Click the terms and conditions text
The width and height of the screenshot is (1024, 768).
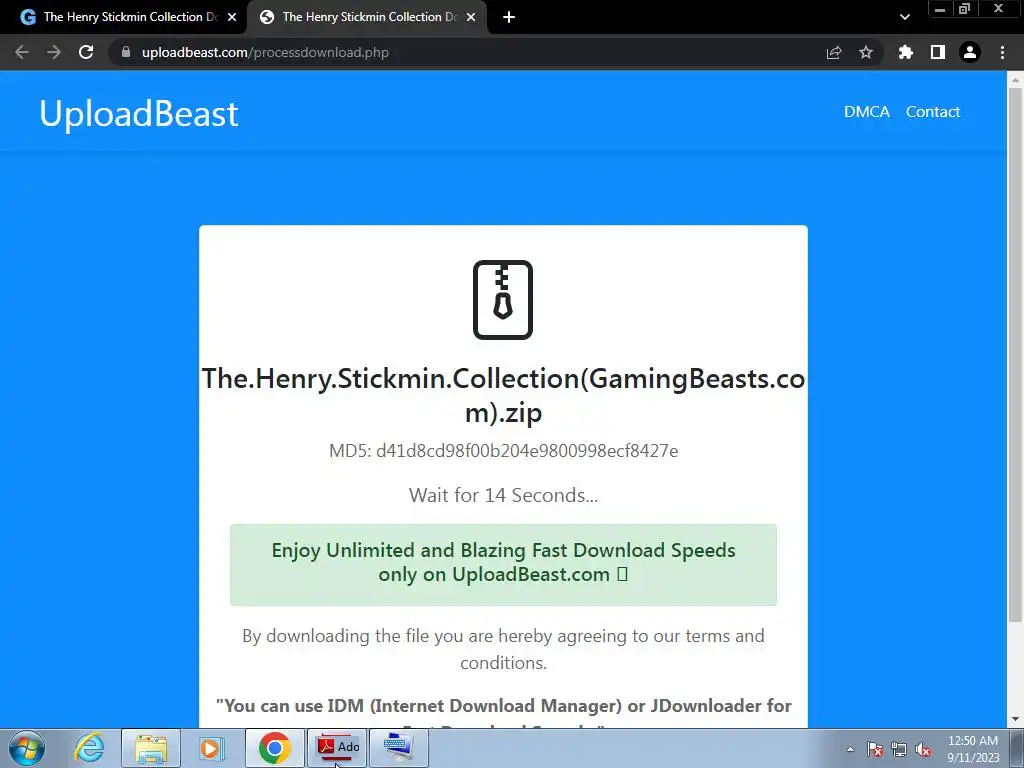pyautogui.click(x=503, y=649)
